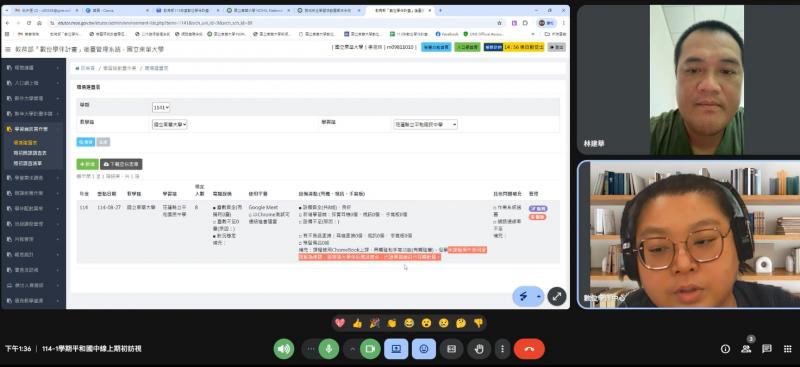The width and height of the screenshot is (800, 367).
Task: Send the heart emoji reaction
Action: [340, 323]
